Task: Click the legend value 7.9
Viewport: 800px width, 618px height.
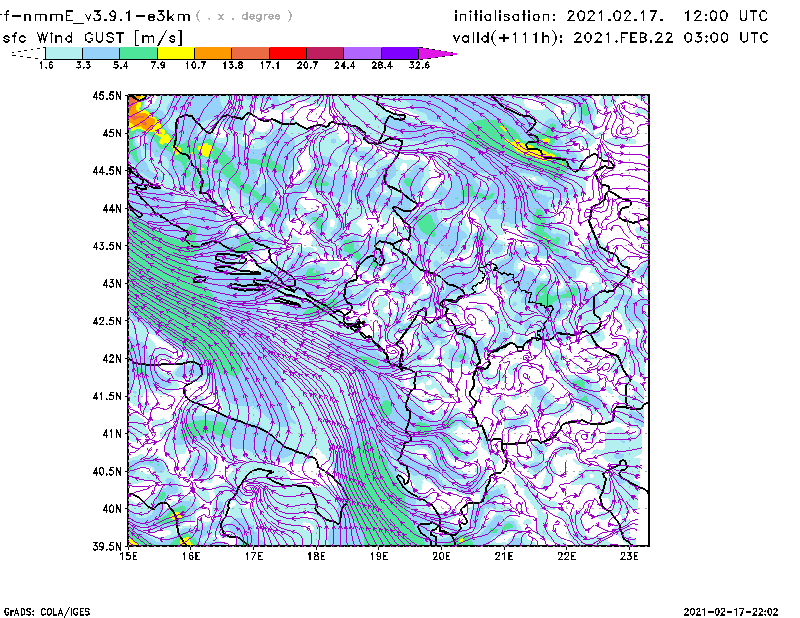Action: (158, 65)
